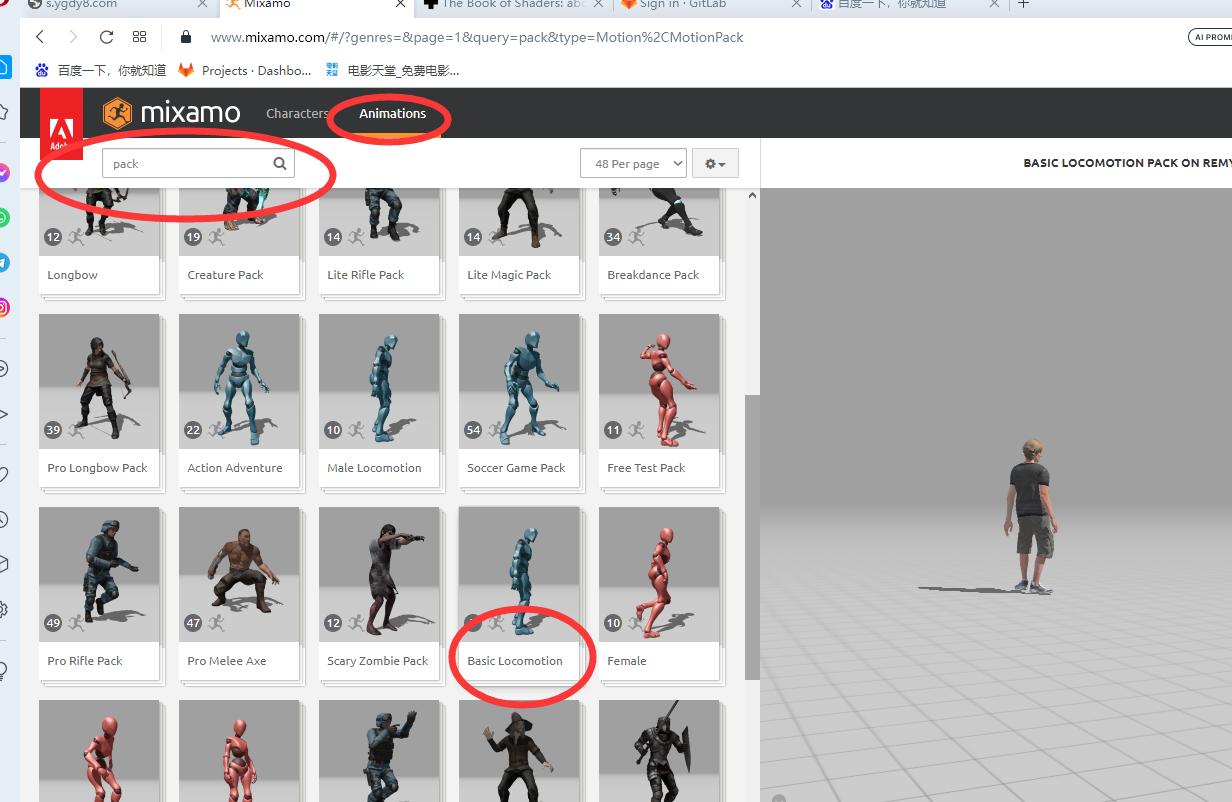
Task: Select the Female pack thumbnail
Action: pyautogui.click(x=659, y=575)
